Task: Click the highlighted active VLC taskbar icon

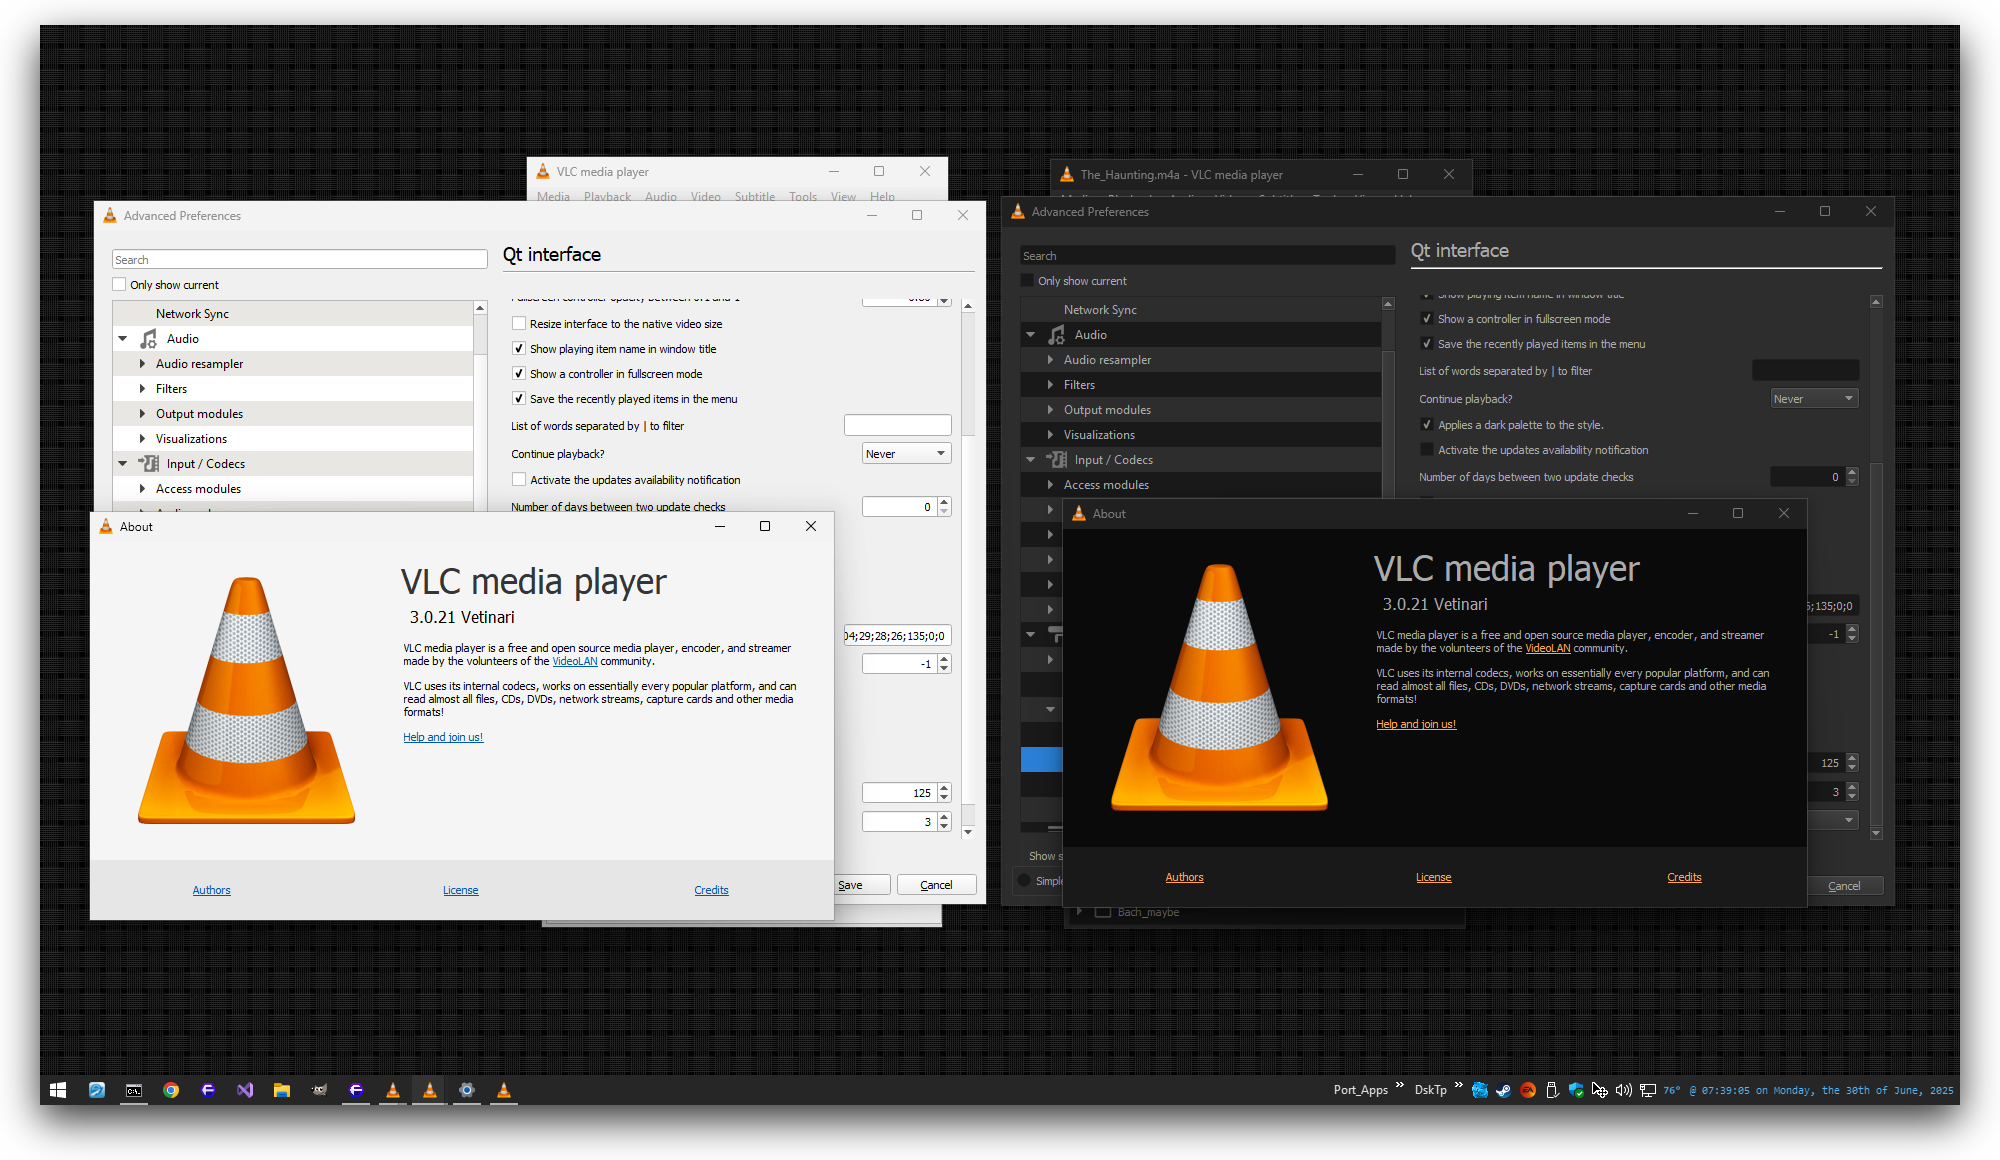Action: [430, 1090]
